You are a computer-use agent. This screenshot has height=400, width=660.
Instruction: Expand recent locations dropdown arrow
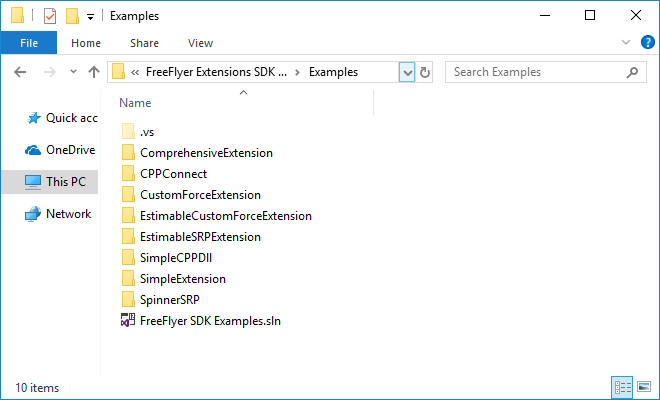pyautogui.click(x=73, y=72)
